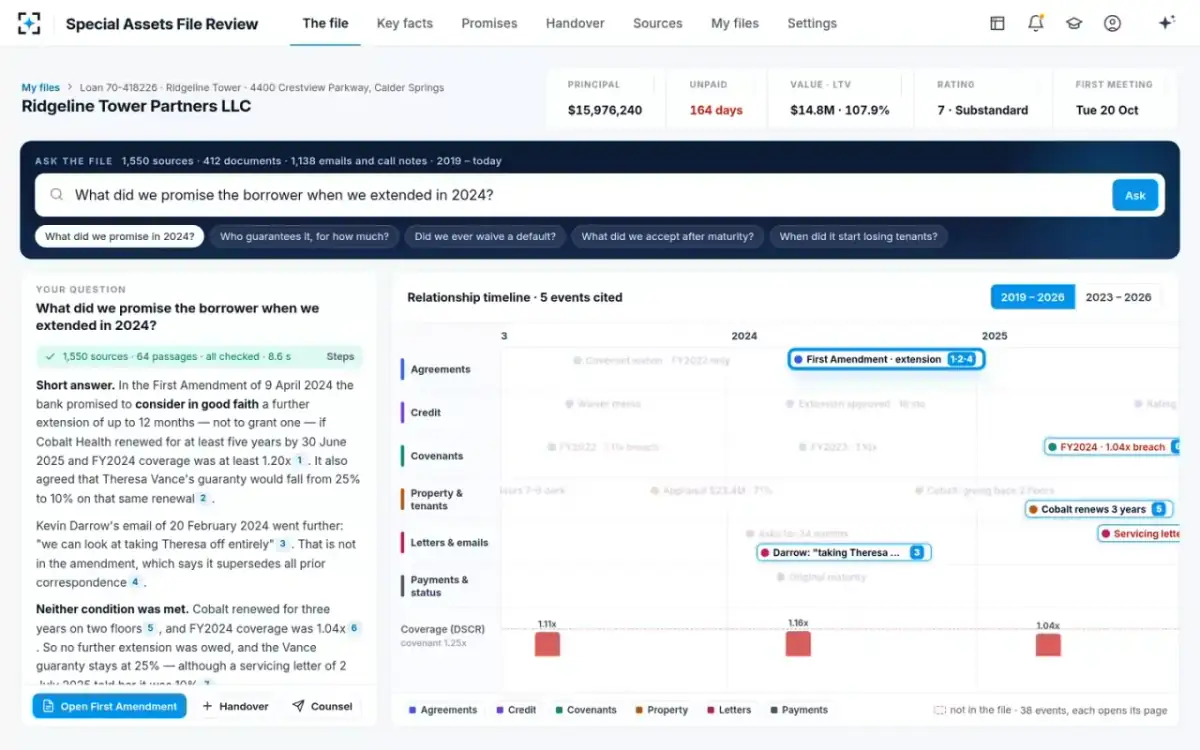Select 'What did we accept after maturity?' chip
Viewport: 1200px width, 750px height.
point(668,237)
